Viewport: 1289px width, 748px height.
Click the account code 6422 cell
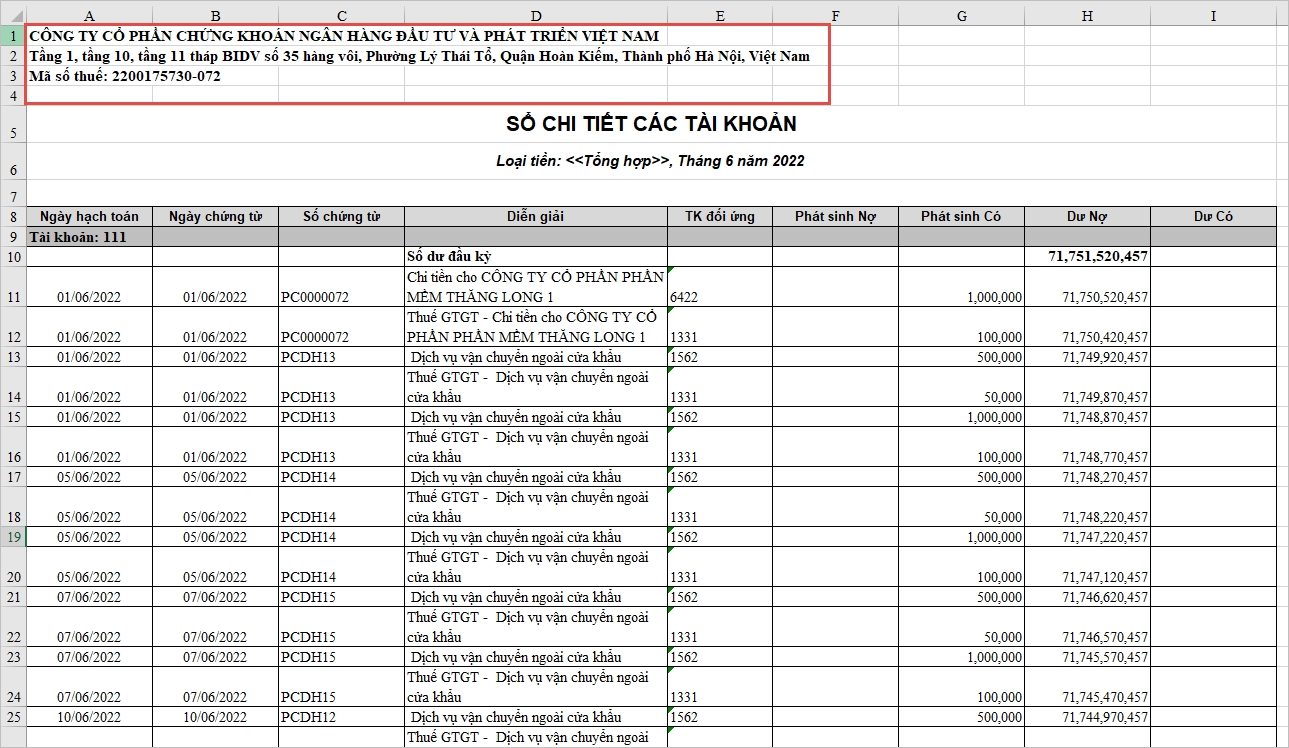[x=719, y=297]
